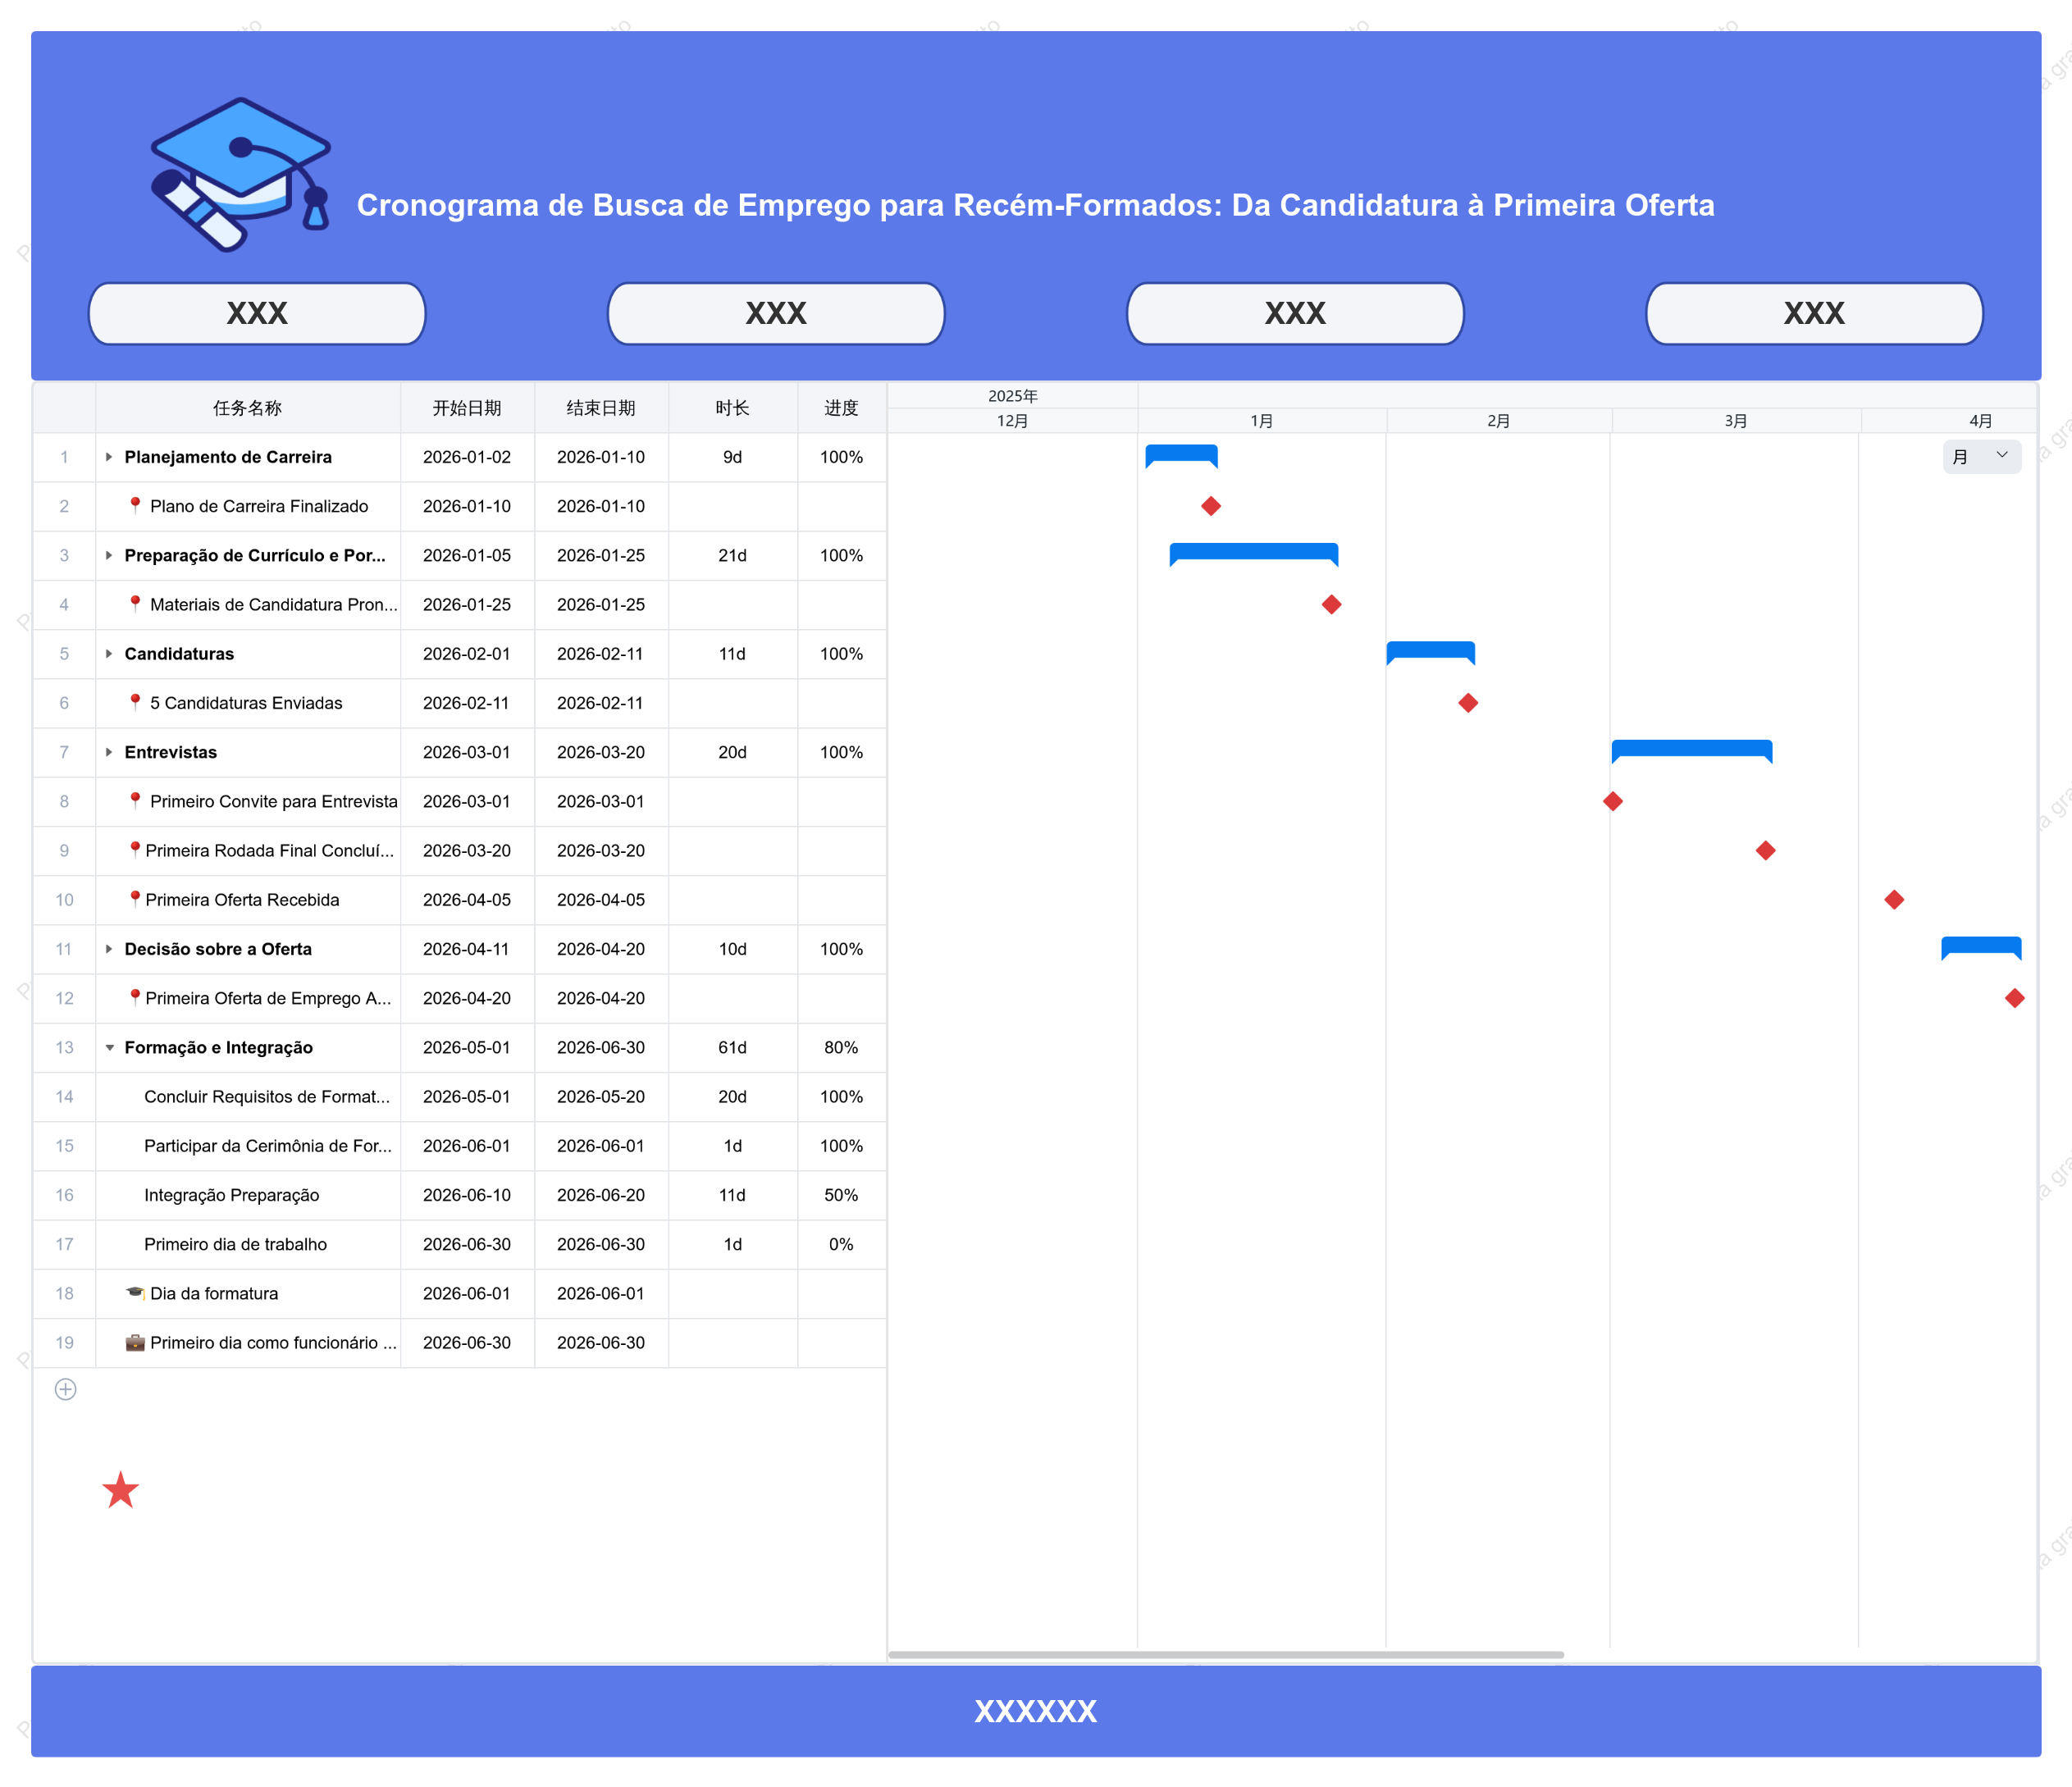Click Primeira Oferta de Emprego milestone diamond

[x=2015, y=998]
